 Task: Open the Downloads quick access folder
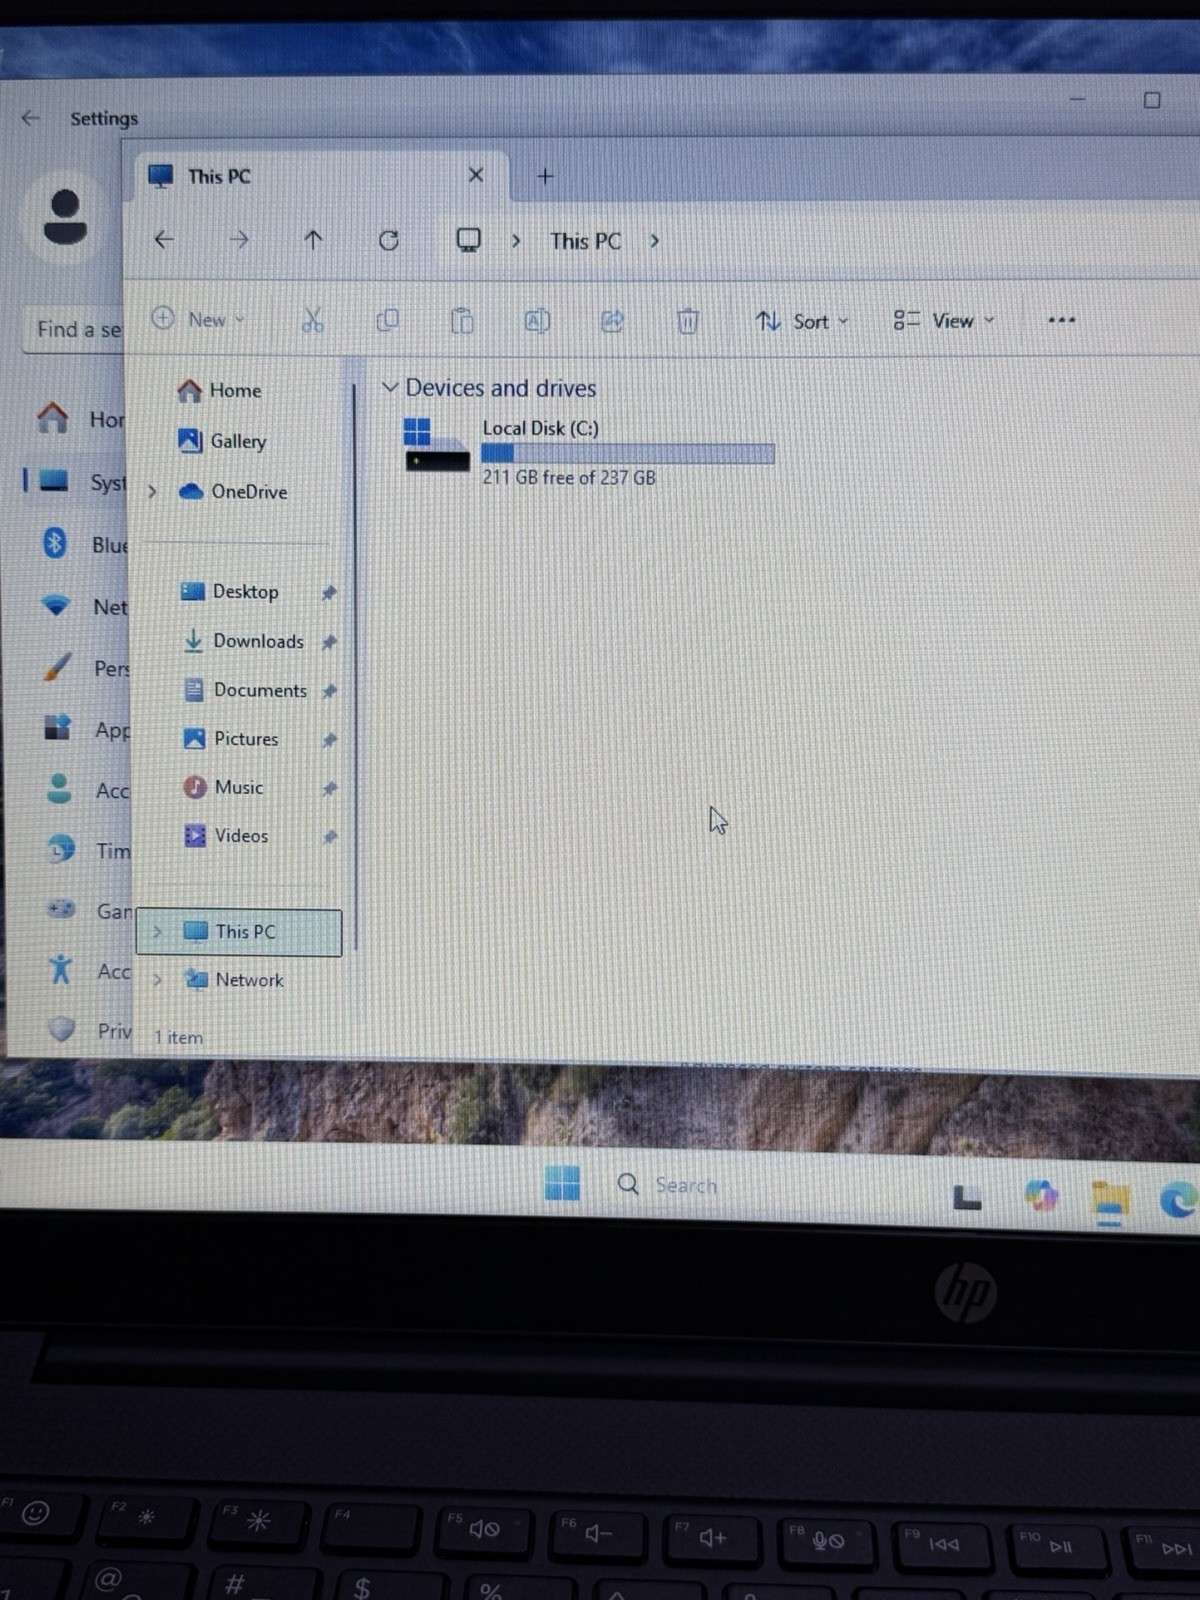point(242,641)
